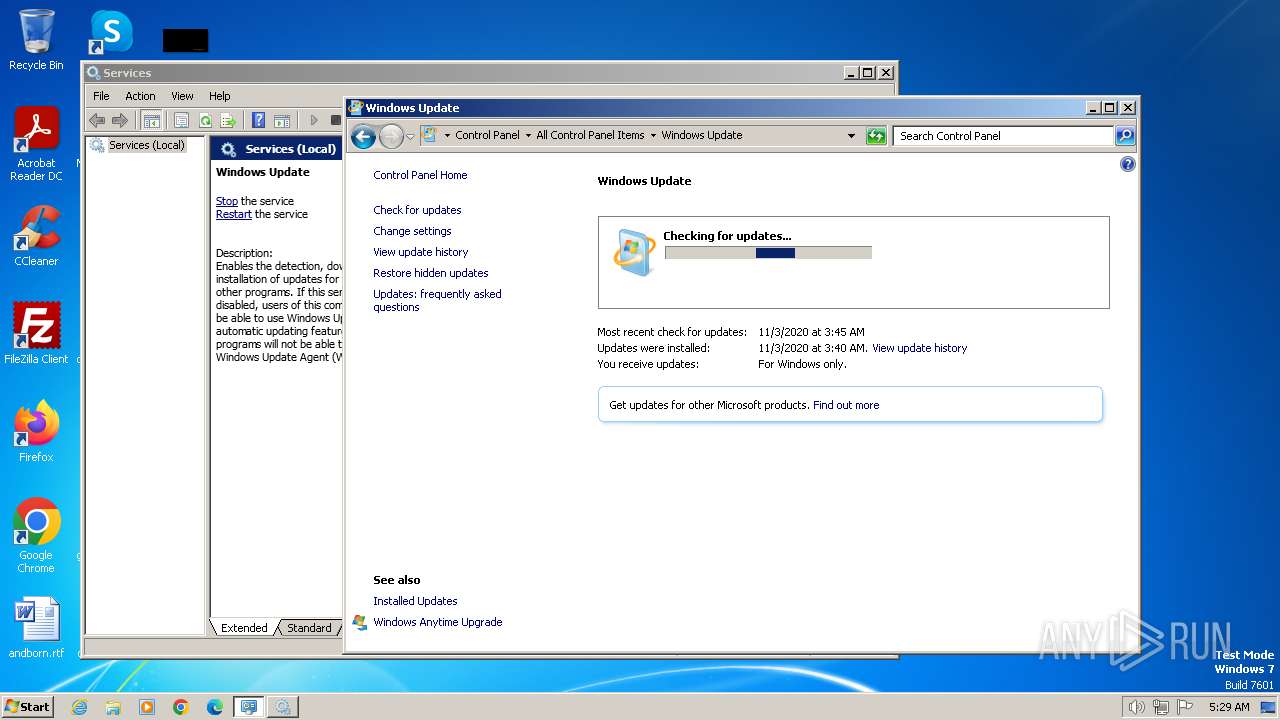Open address bar history dropdown arrow
Viewport: 1280px width, 720px height.
pos(851,136)
